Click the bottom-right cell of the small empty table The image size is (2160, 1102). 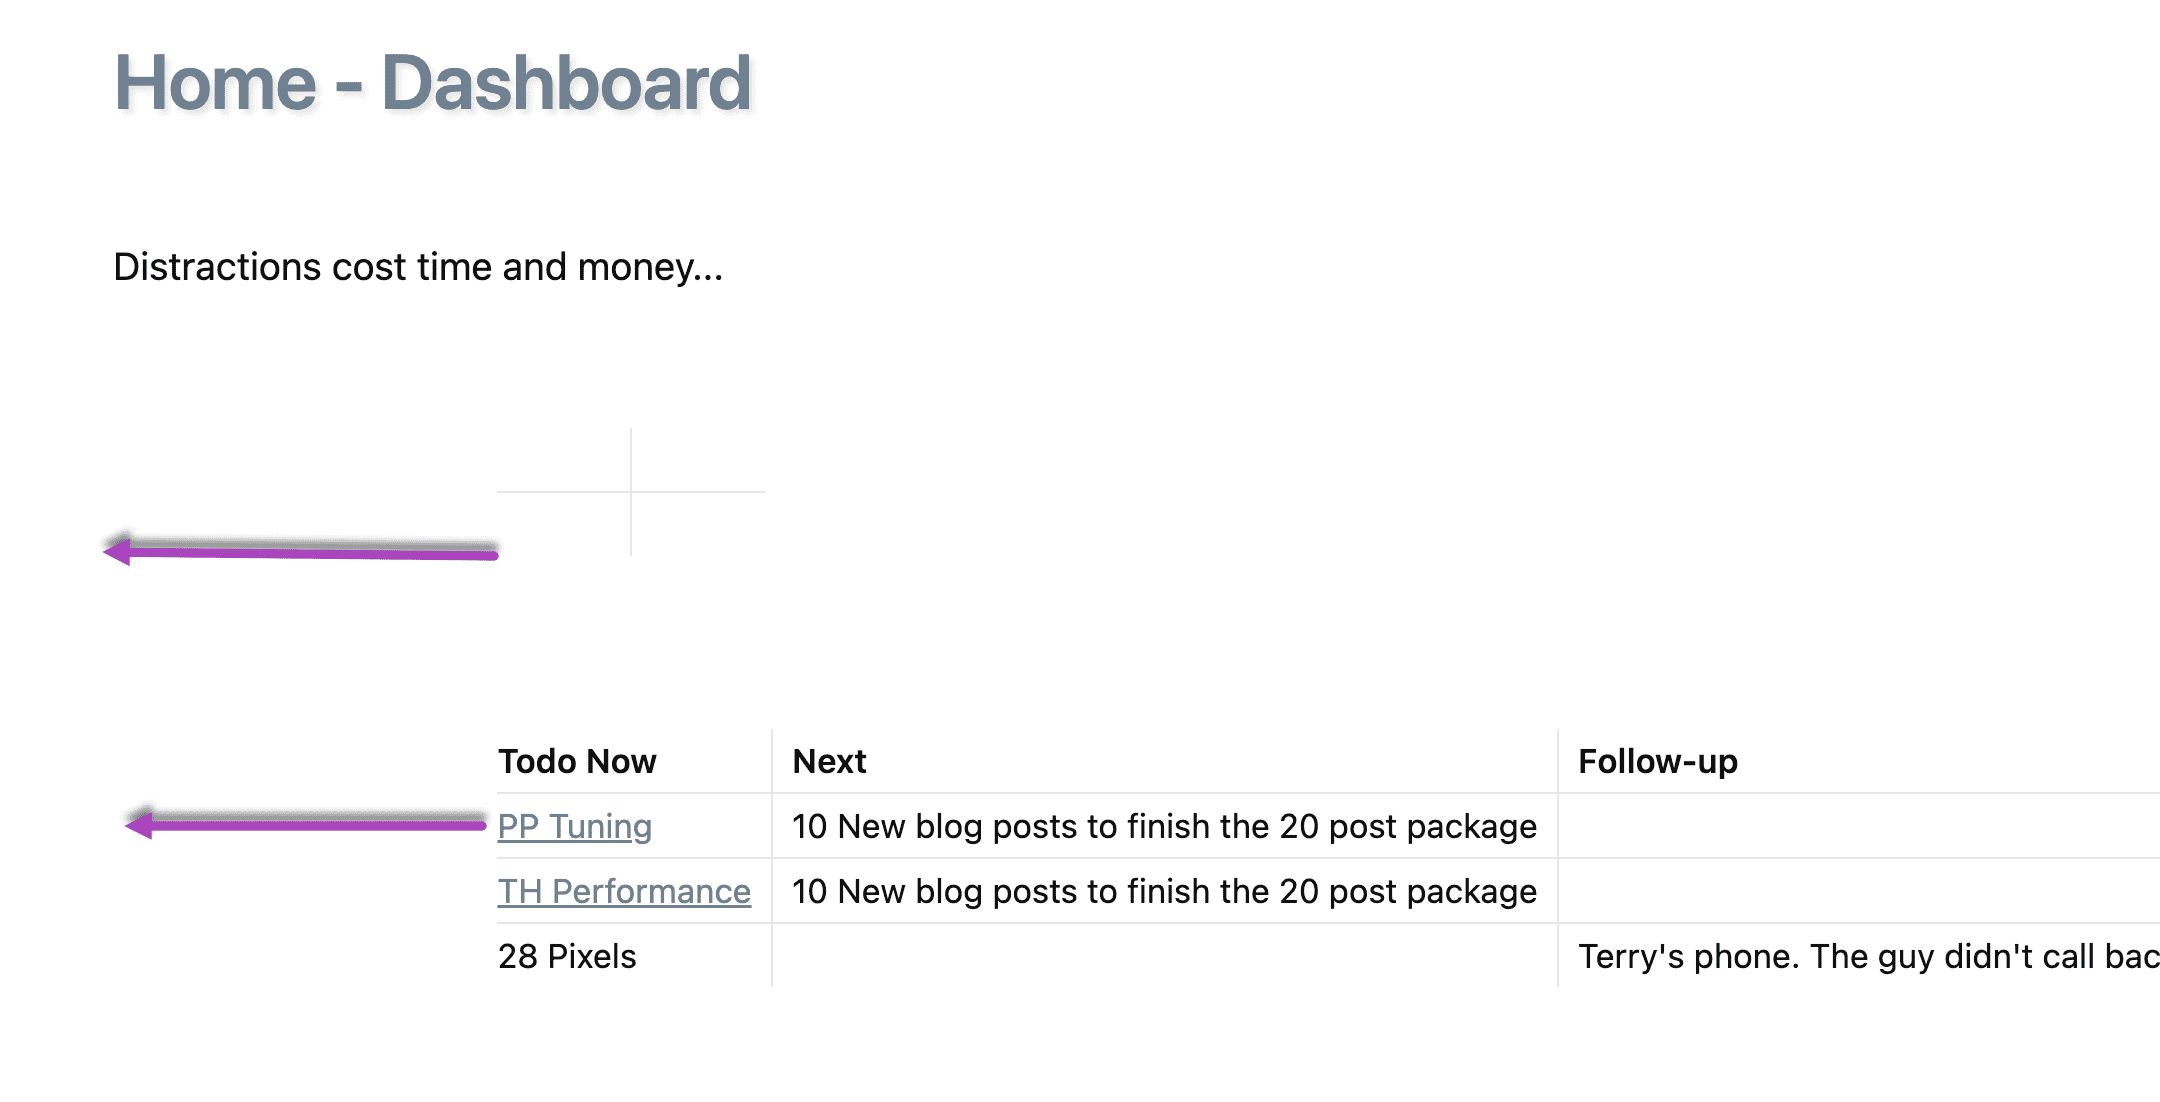coord(698,524)
